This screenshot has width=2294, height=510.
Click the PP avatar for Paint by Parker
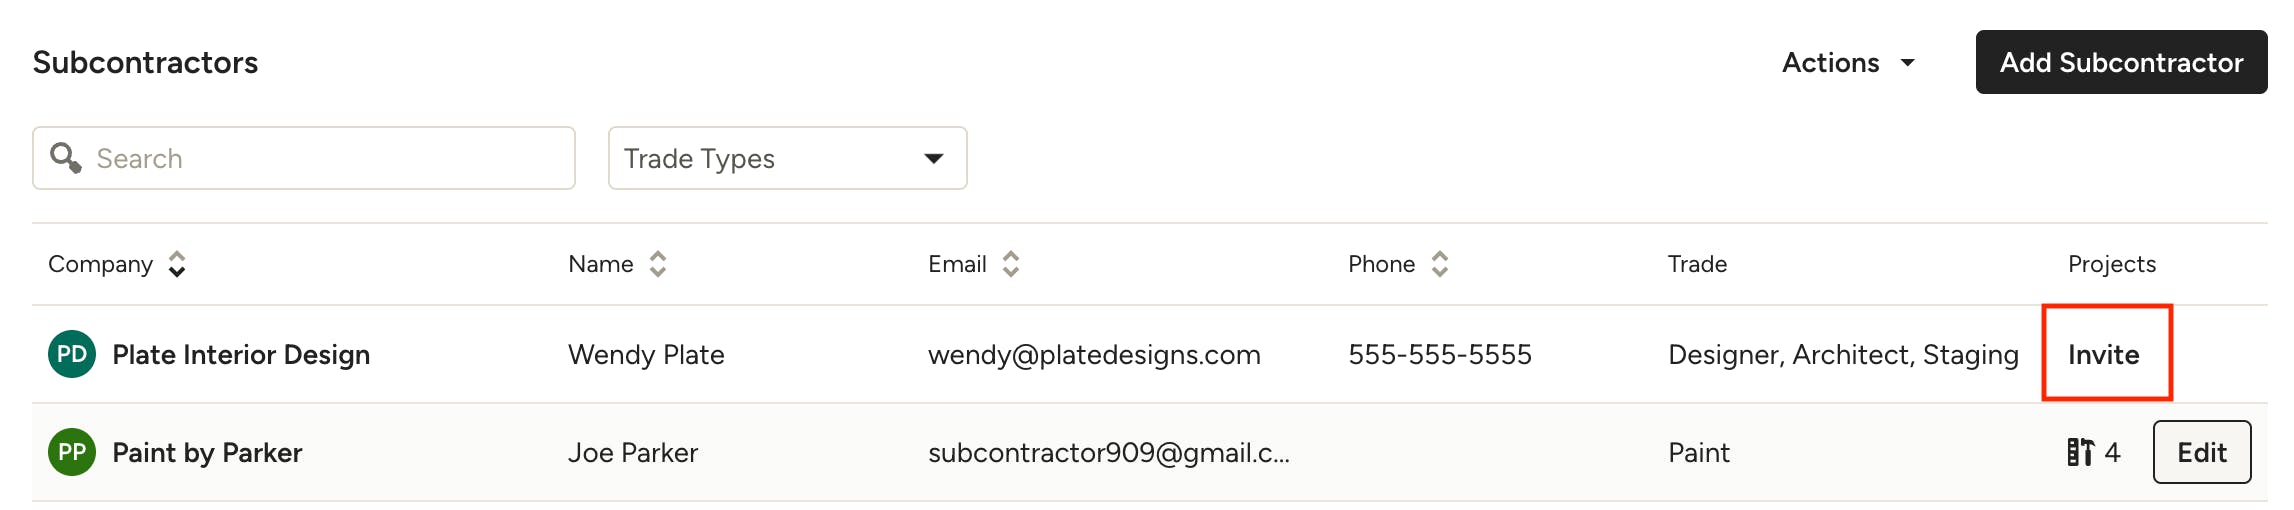pos(72,452)
